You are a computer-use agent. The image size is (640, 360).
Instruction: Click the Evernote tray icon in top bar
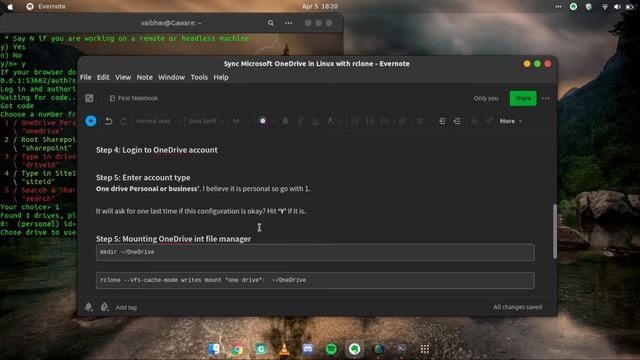(x=573, y=7)
